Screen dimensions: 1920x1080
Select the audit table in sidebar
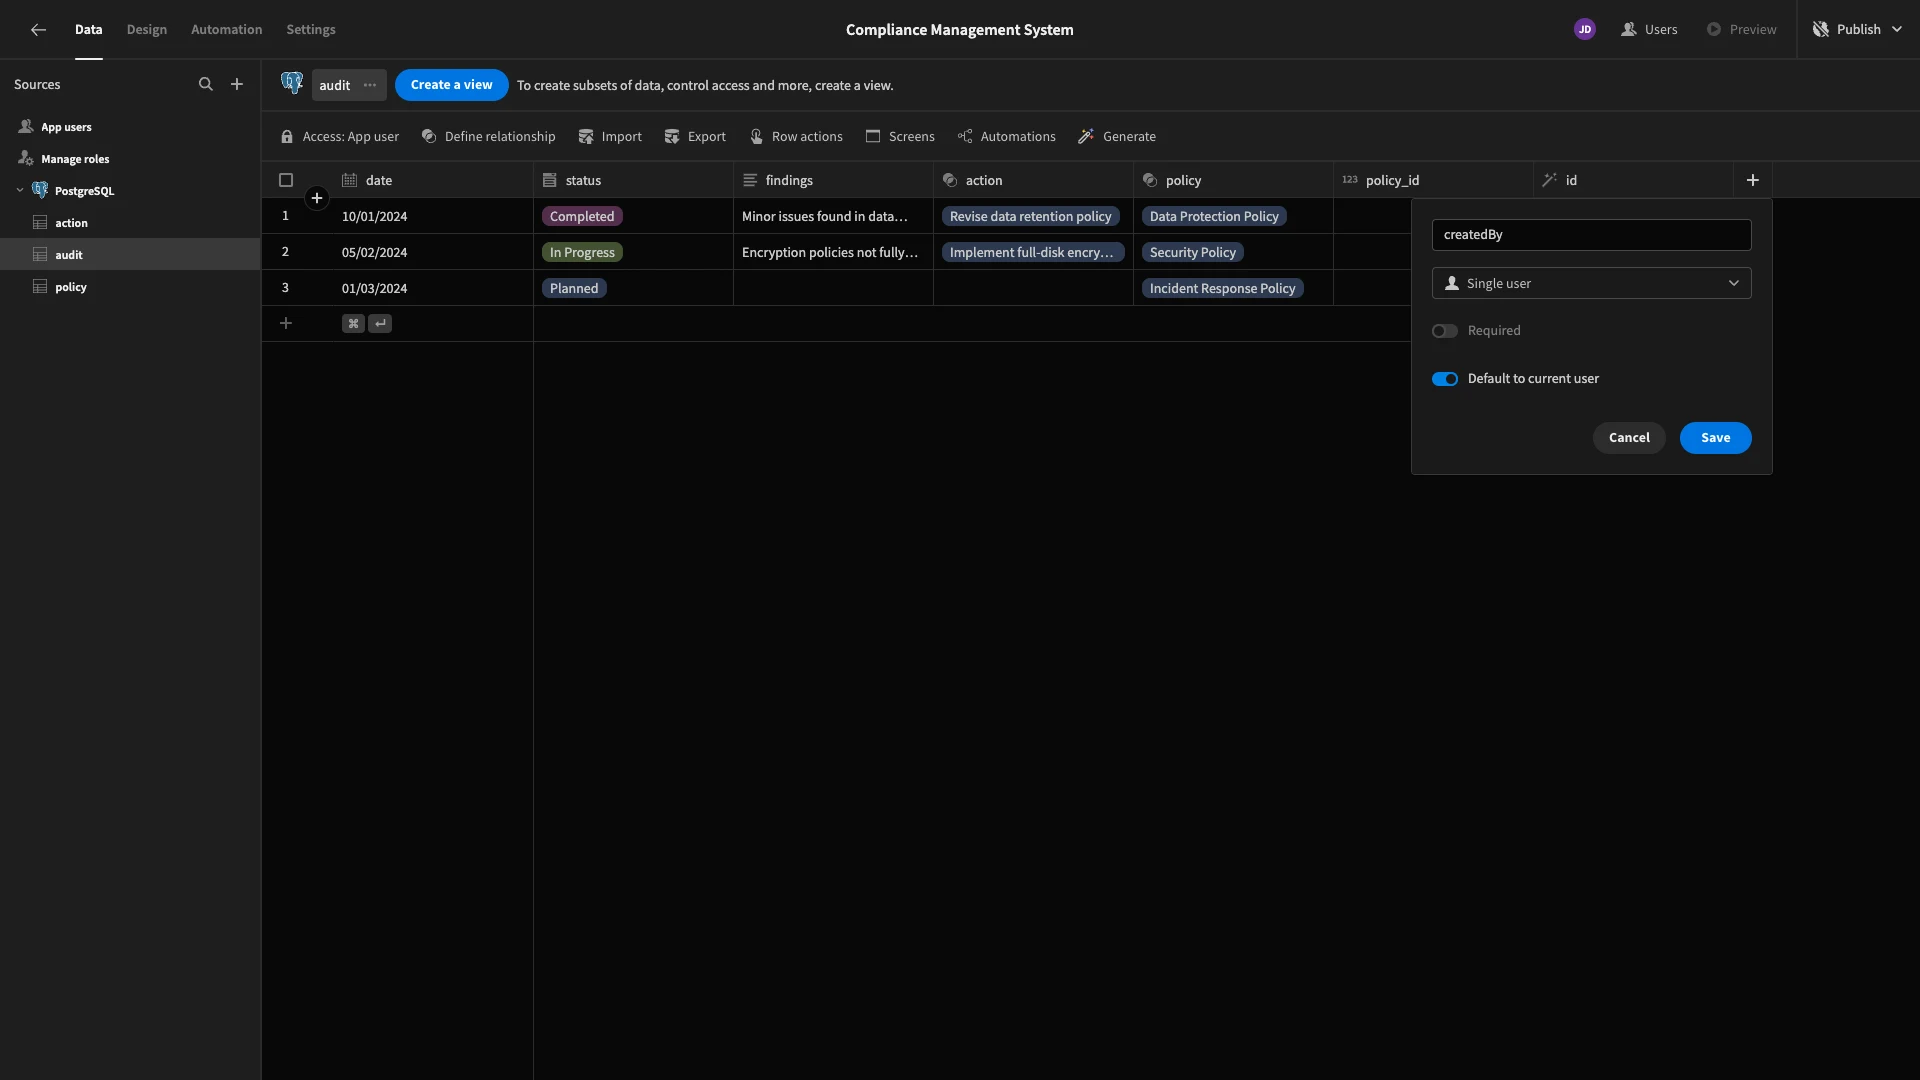click(130, 255)
